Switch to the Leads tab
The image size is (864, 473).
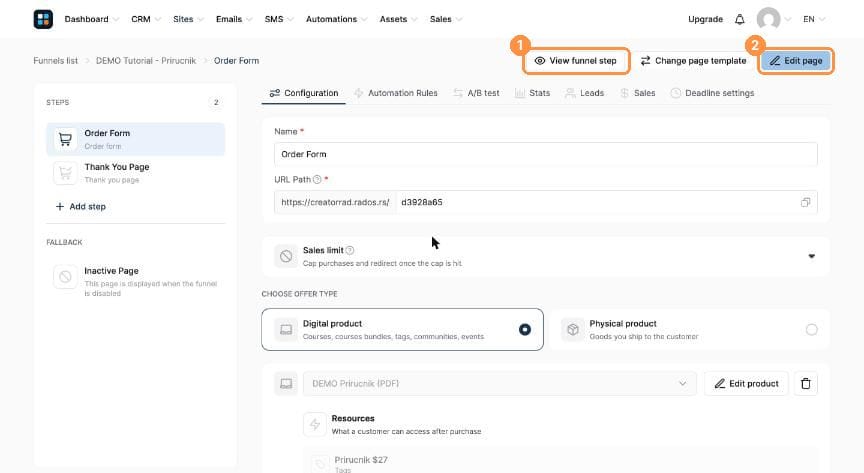click(585, 93)
